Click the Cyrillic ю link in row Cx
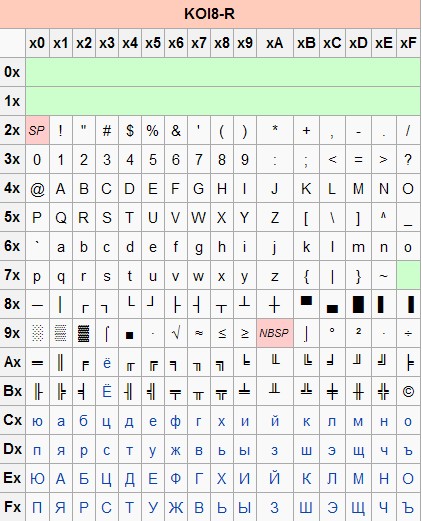This screenshot has height=521, width=422. 37,422
